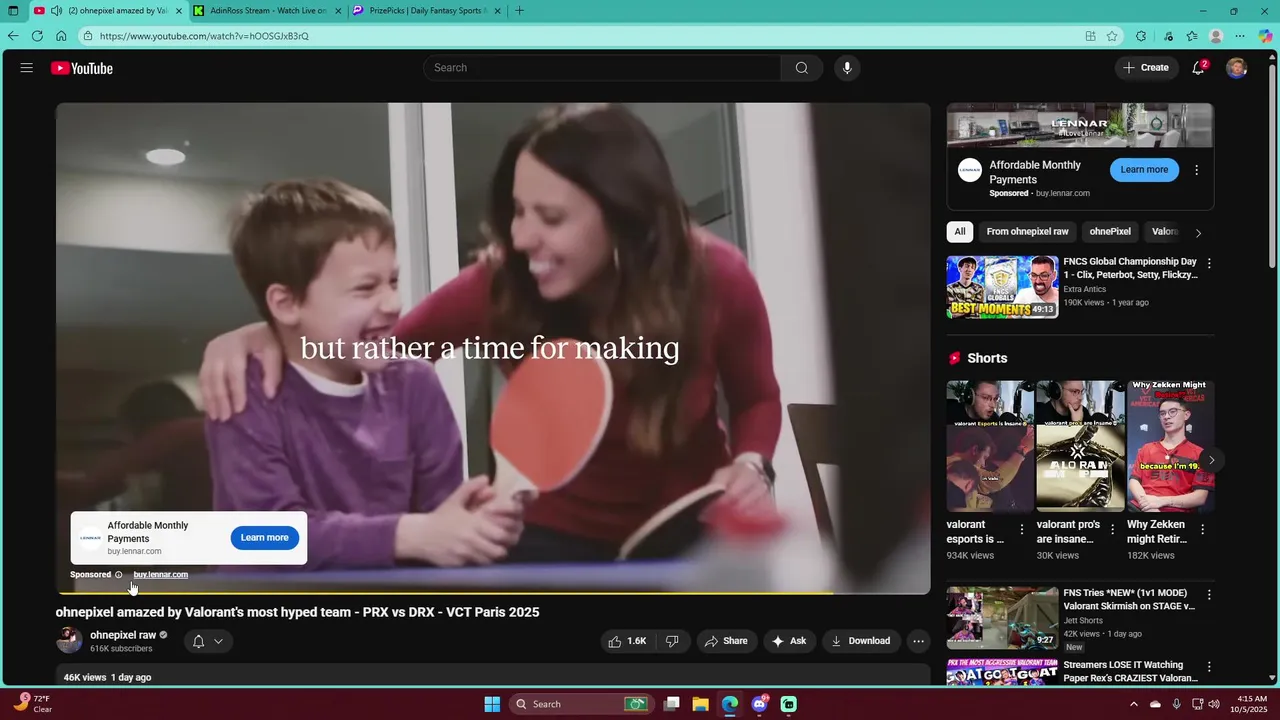Select 'From ohnepixel raw' filter chip
This screenshot has height=720, width=1280.
pos(1027,232)
